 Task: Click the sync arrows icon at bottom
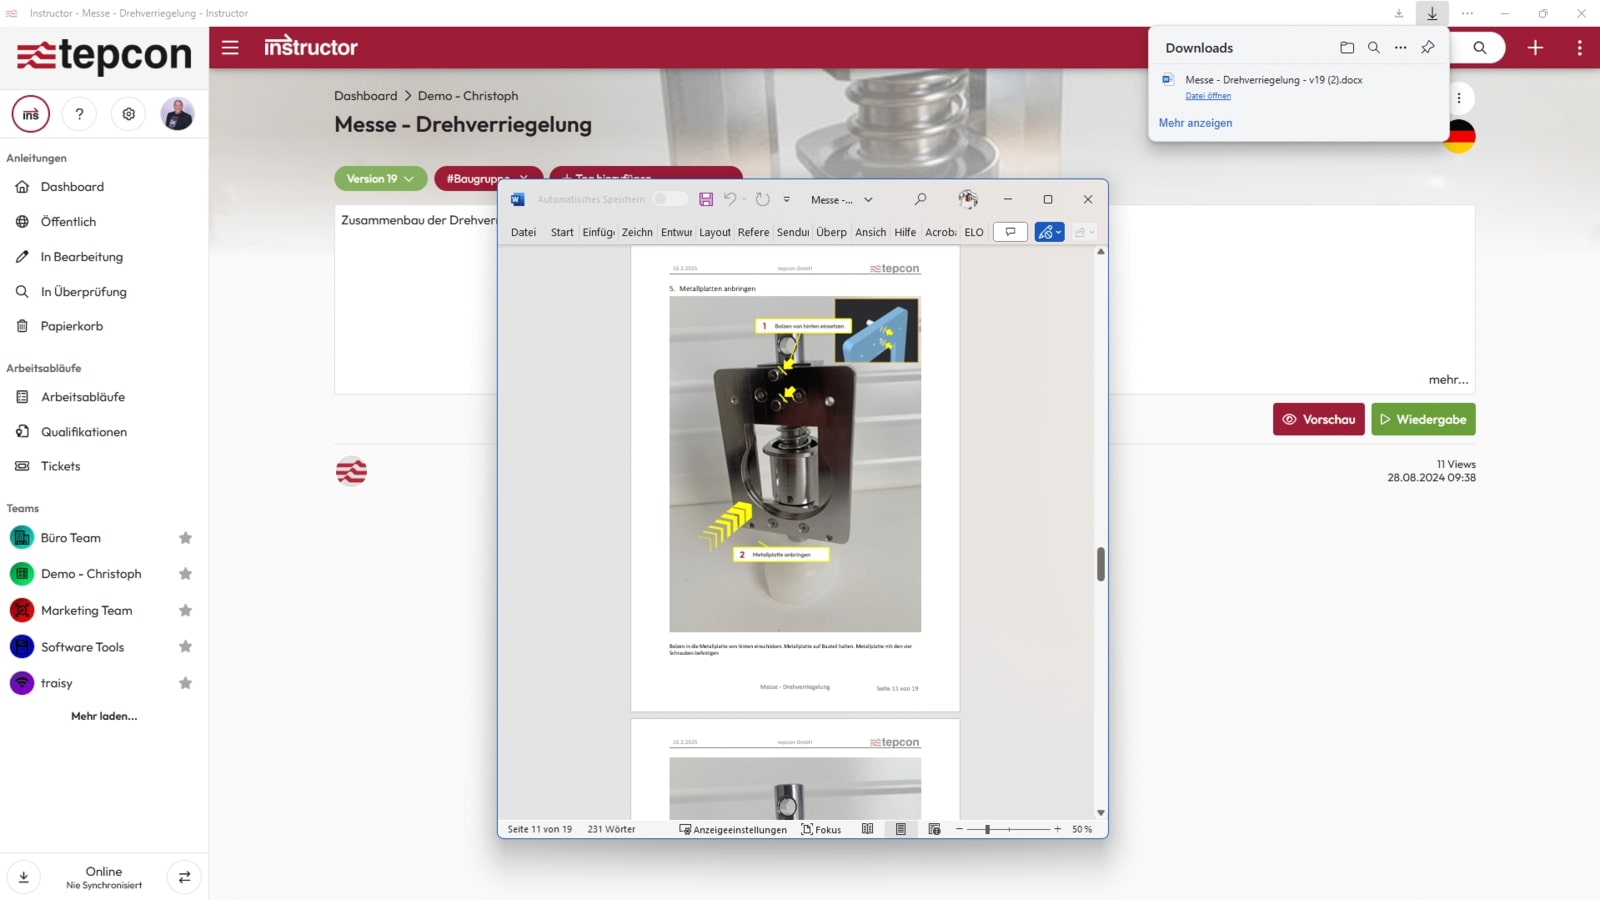[x=184, y=877]
